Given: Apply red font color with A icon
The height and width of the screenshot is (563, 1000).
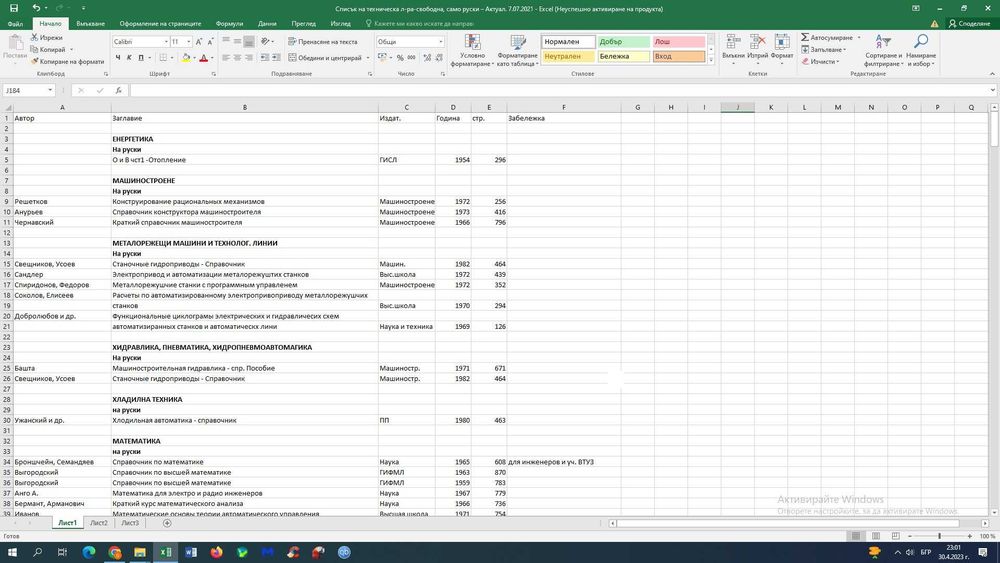Looking at the screenshot, I should coord(203,57).
